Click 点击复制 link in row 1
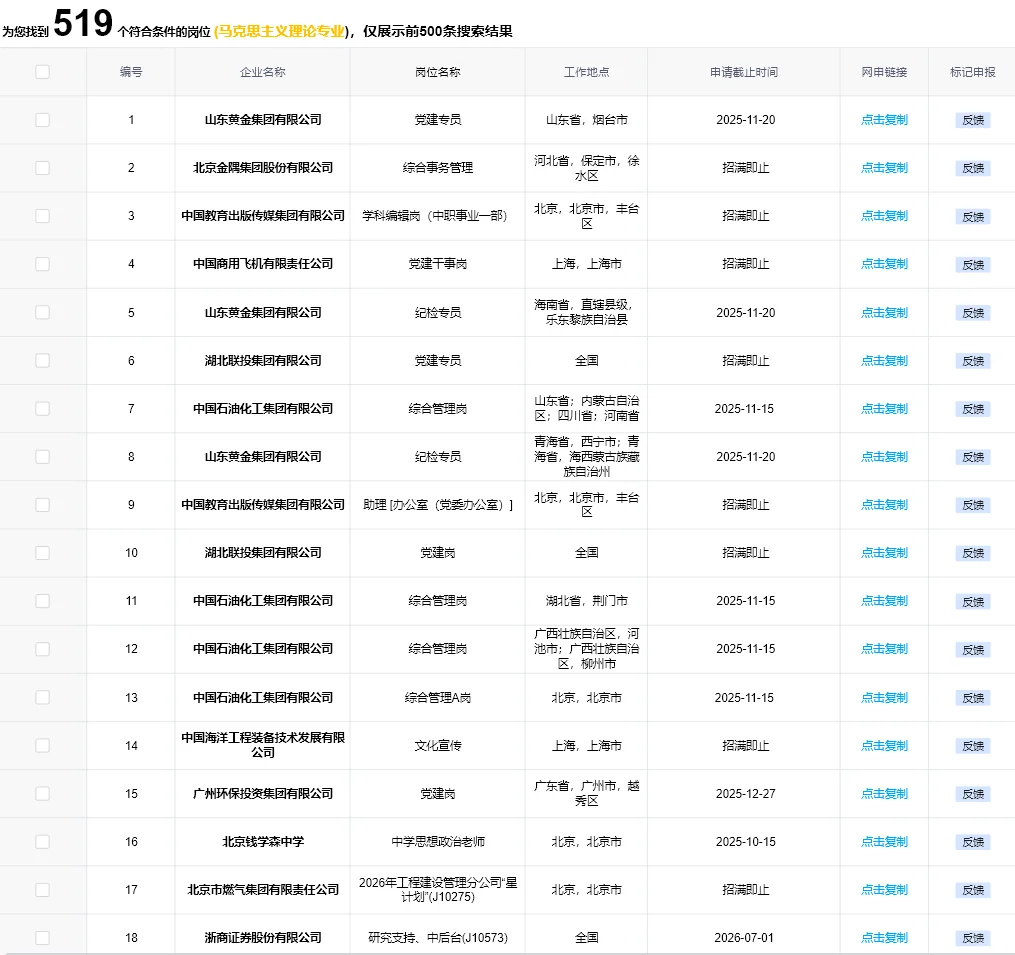Viewport: 1015px width, 955px height. point(884,120)
